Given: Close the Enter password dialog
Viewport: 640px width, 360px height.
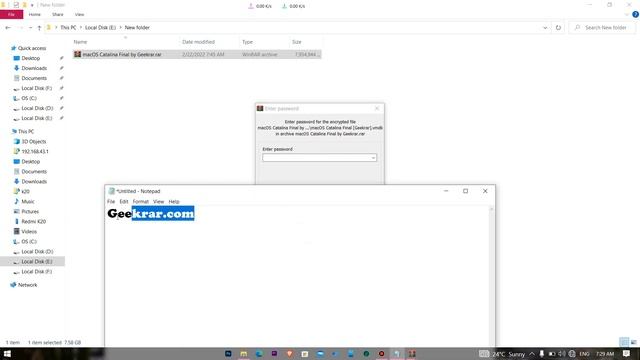Looking at the screenshot, I should click(x=377, y=109).
